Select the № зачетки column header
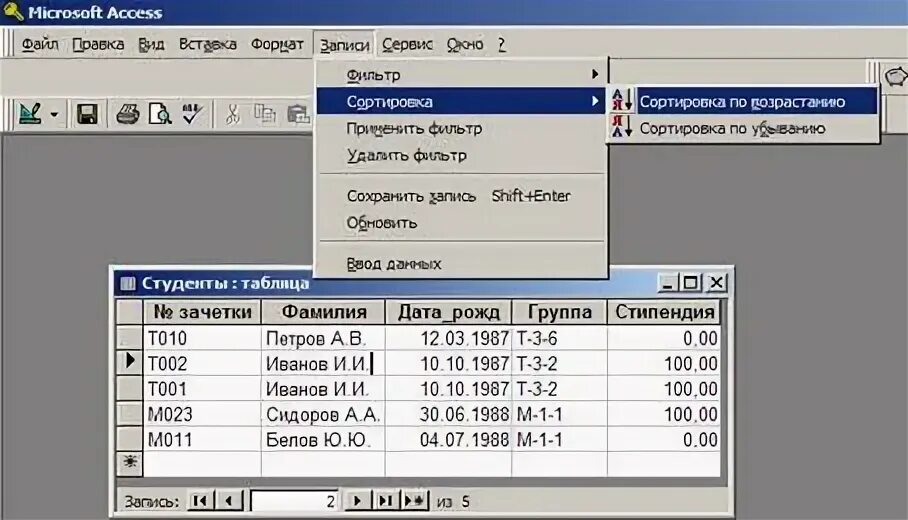Screen dimensions: 908x520 (202, 312)
